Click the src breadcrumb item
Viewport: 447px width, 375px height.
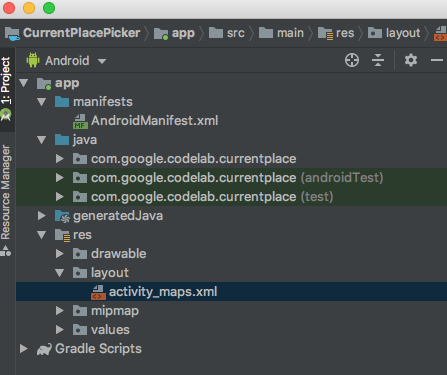point(236,33)
